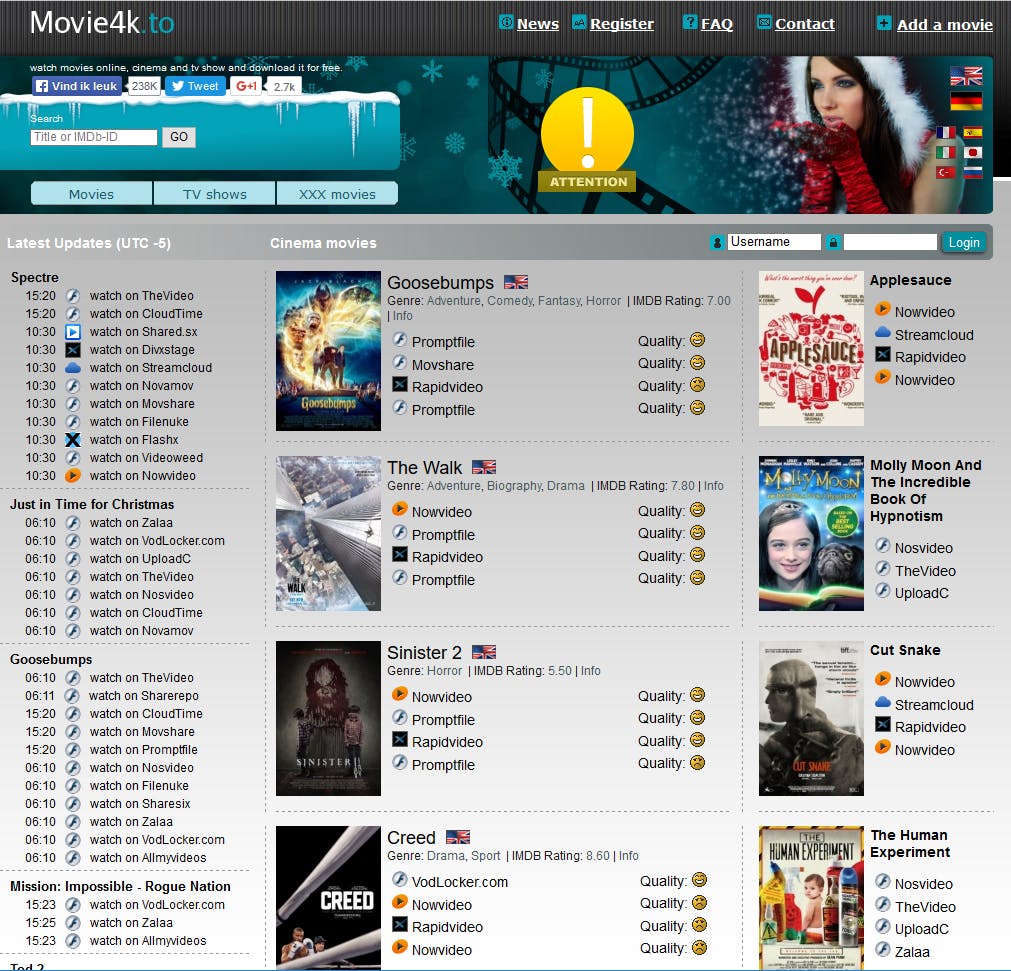The height and width of the screenshot is (971, 1011).
Task: Click the Login button
Action: pyautogui.click(x=964, y=242)
